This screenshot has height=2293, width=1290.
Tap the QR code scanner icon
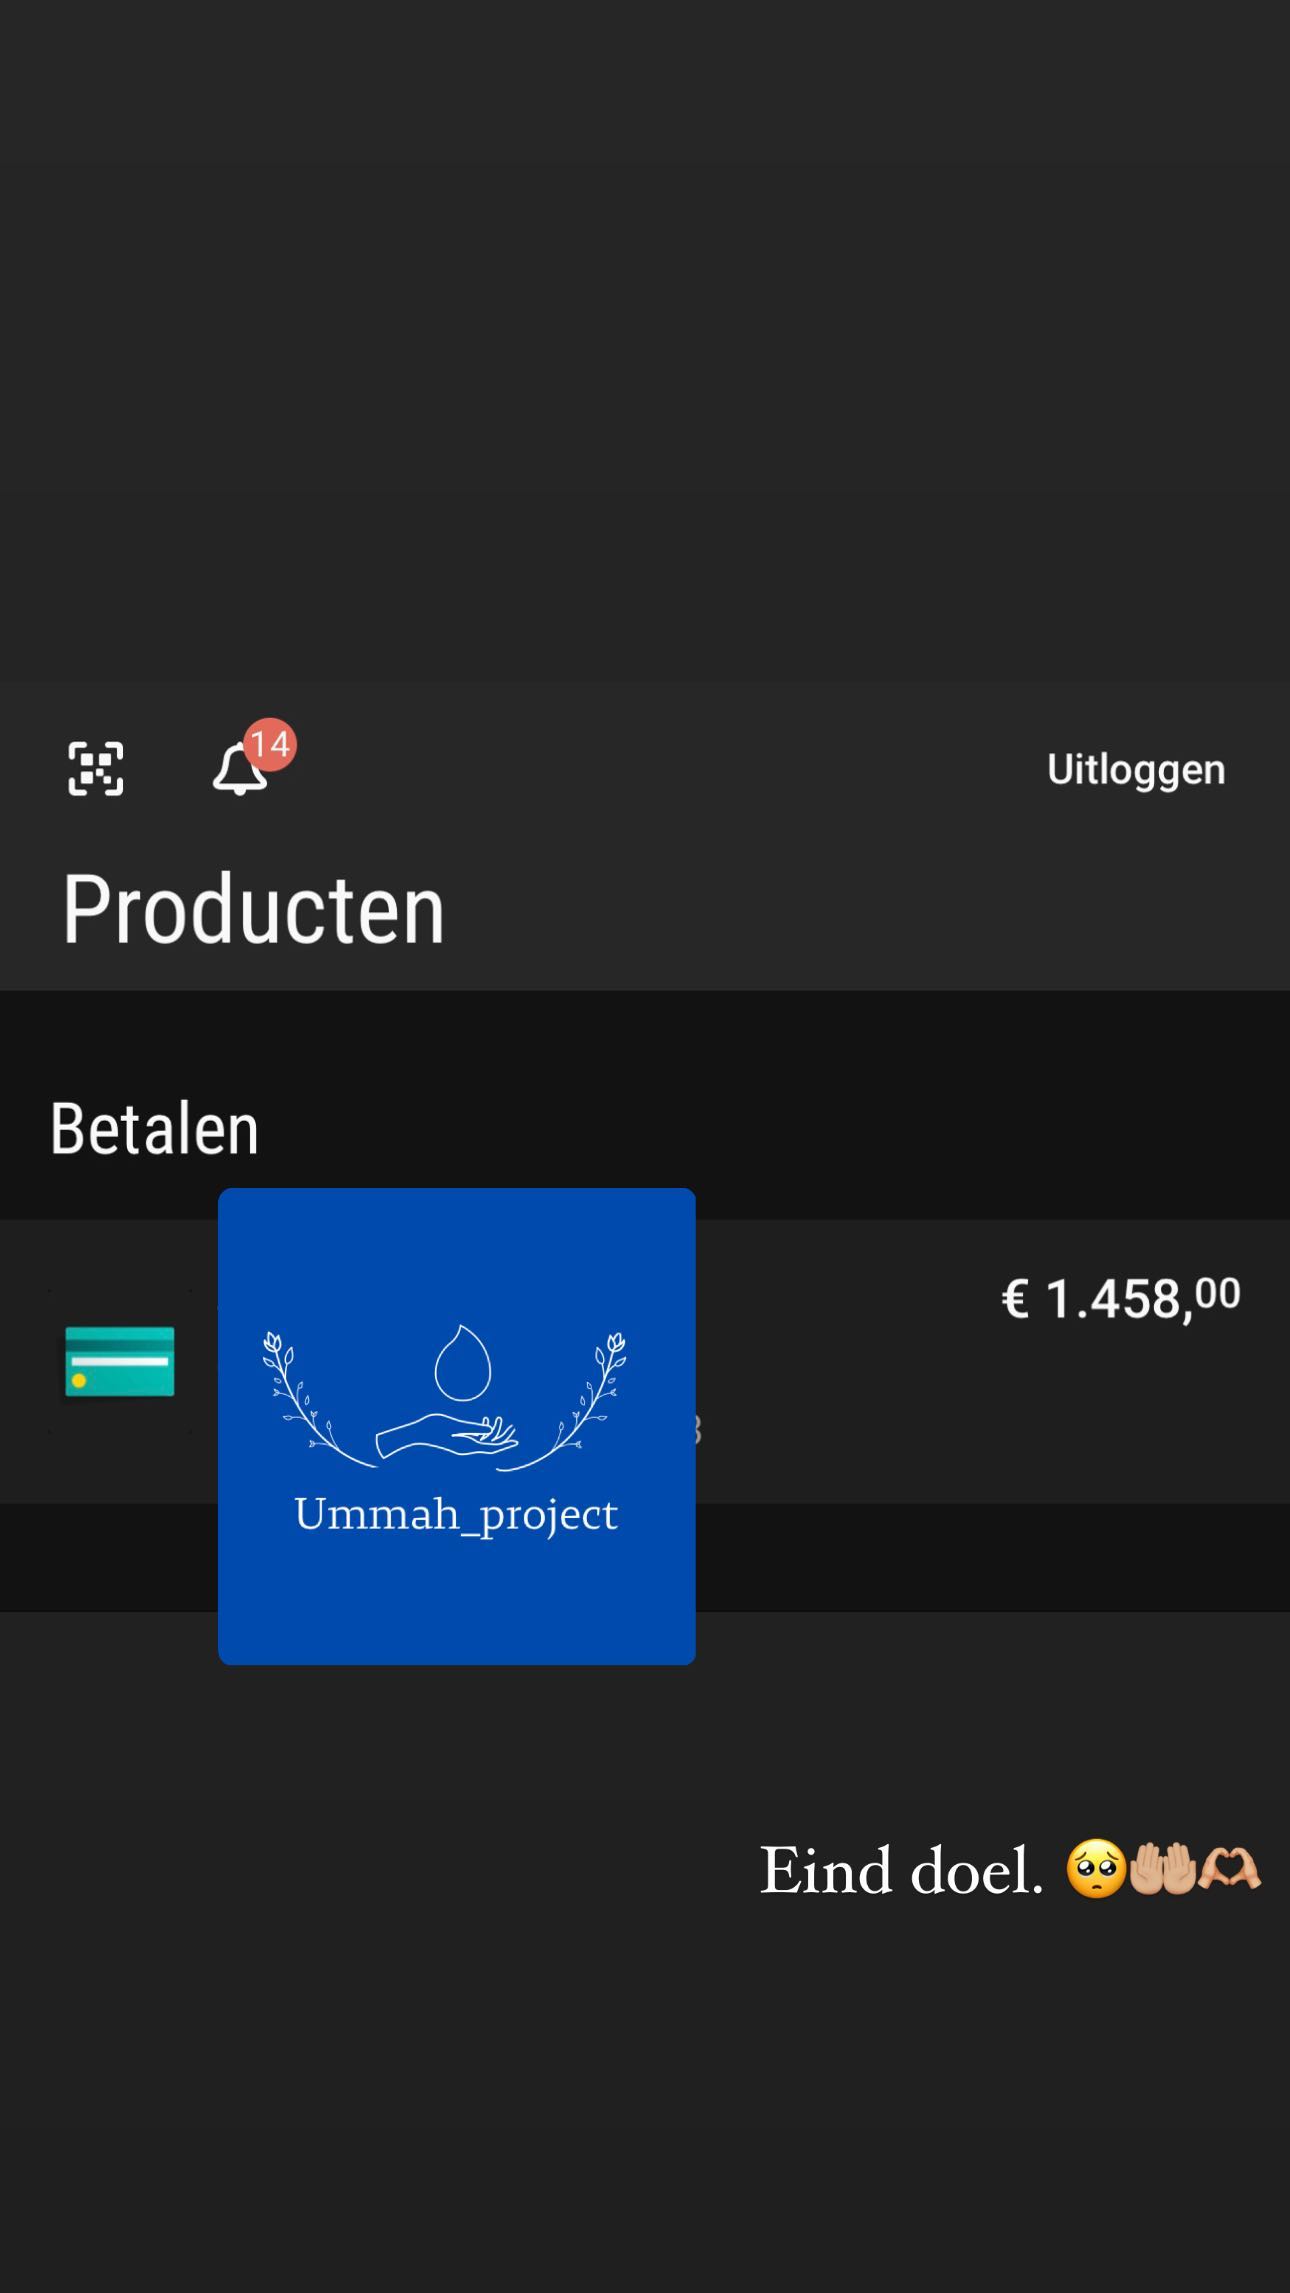(94, 768)
